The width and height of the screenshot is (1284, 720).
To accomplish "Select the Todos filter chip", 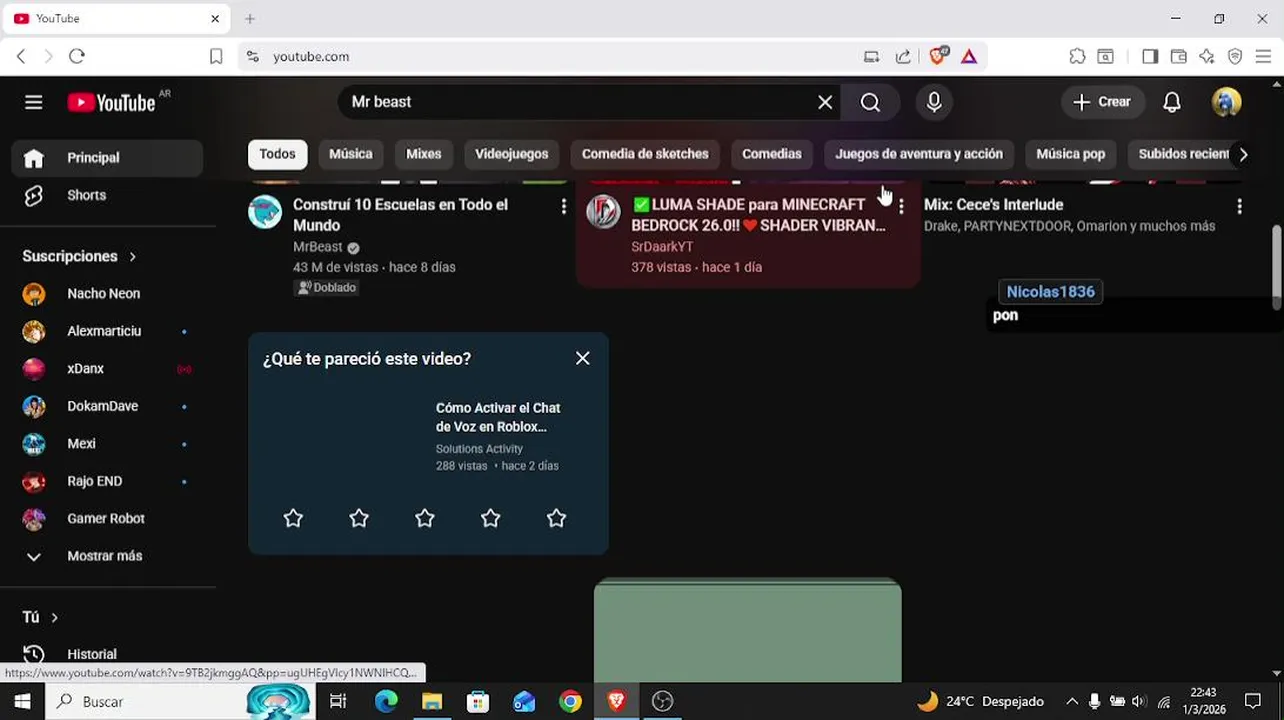I will pyautogui.click(x=277, y=154).
